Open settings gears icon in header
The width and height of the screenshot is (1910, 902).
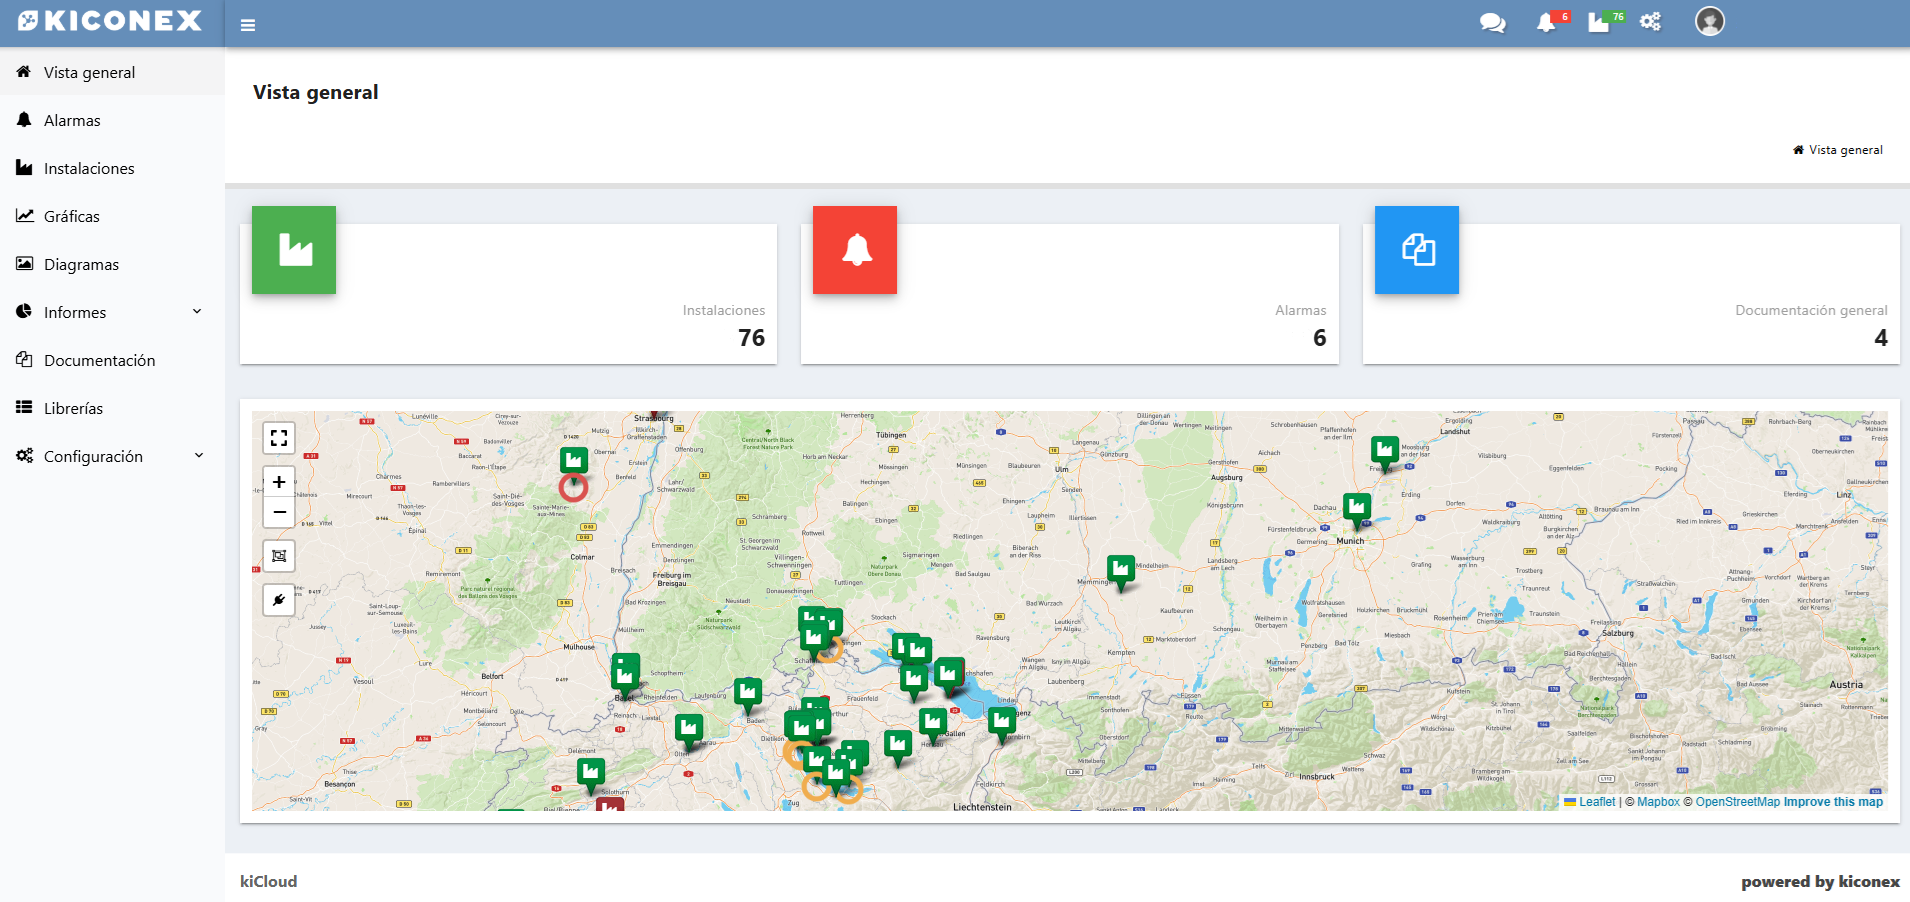click(x=1650, y=22)
